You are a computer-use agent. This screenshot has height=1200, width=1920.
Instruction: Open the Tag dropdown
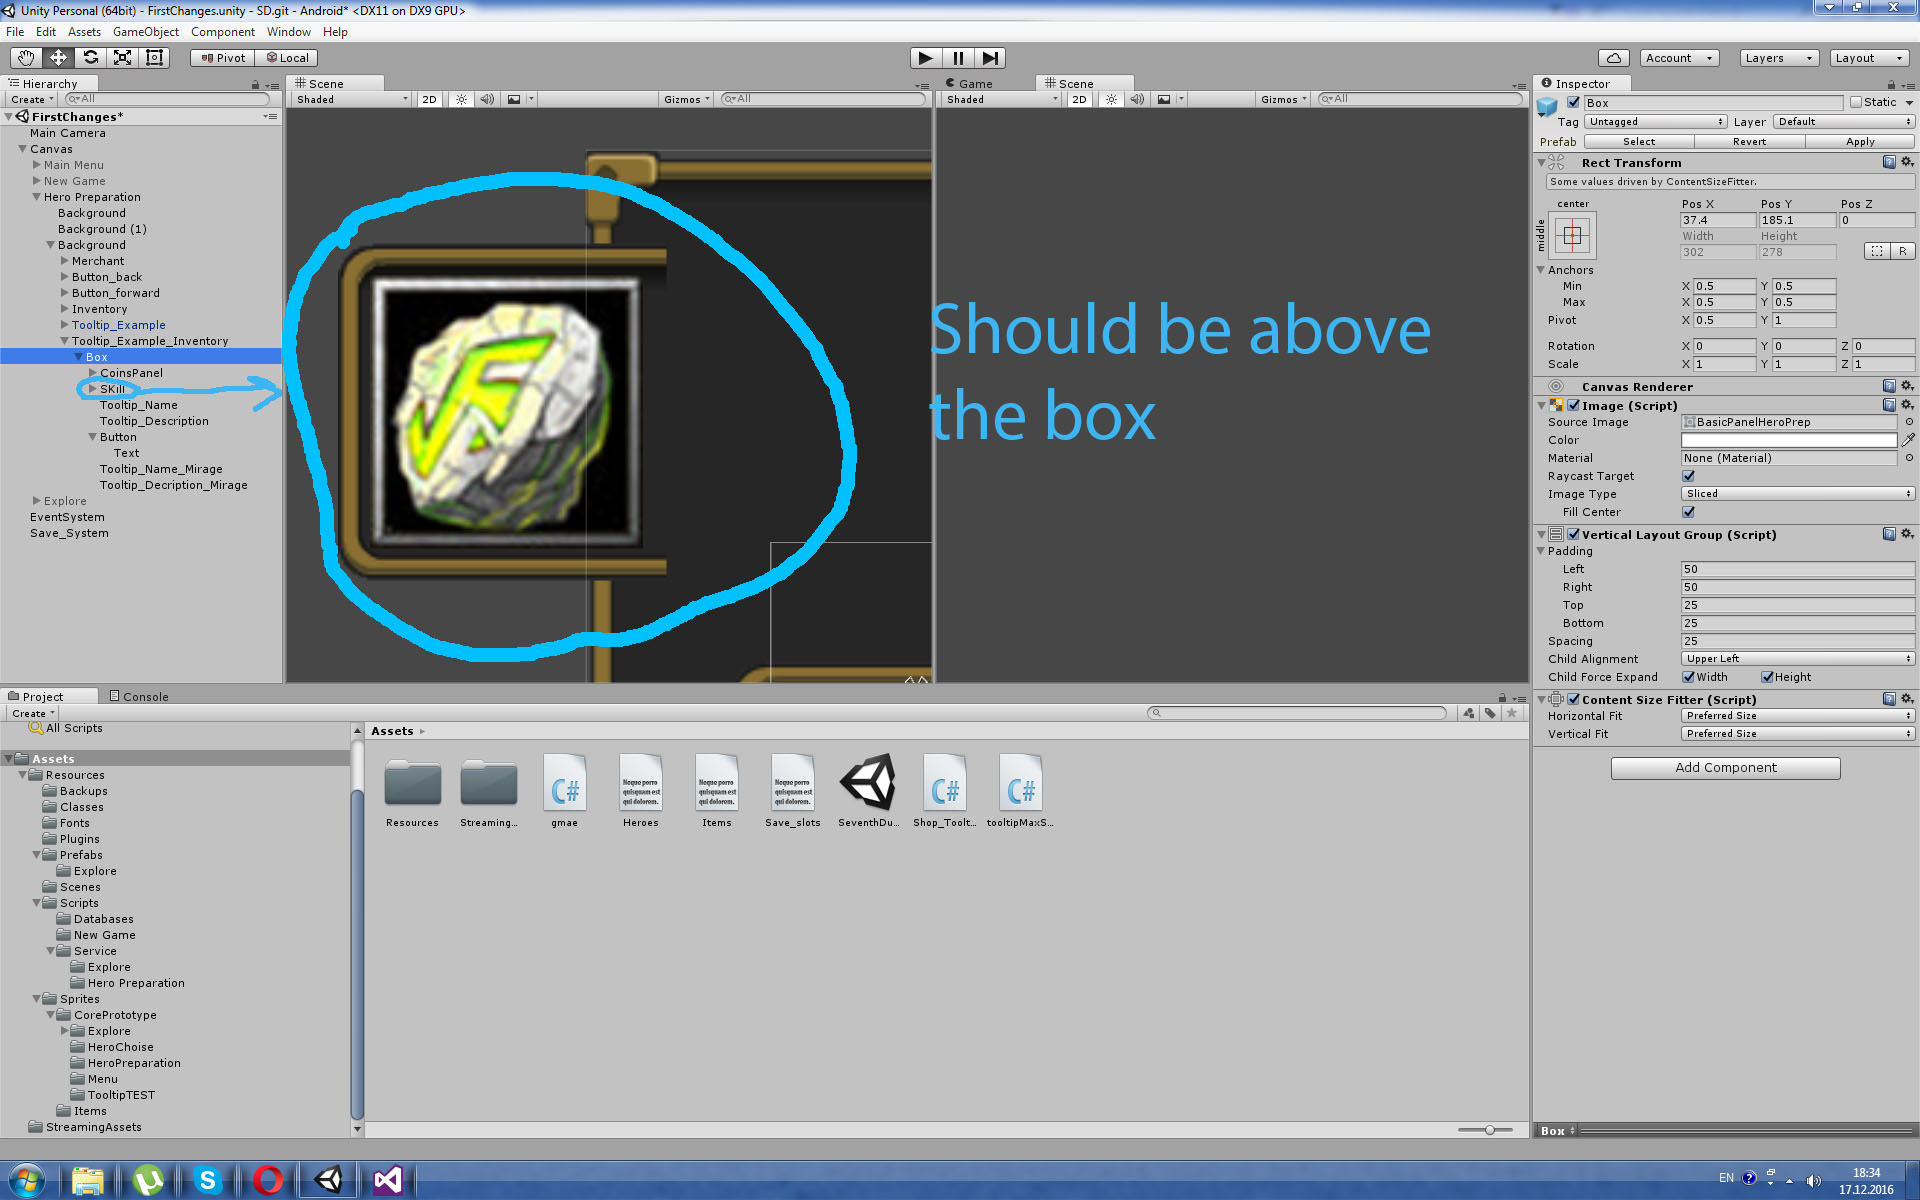click(1656, 122)
